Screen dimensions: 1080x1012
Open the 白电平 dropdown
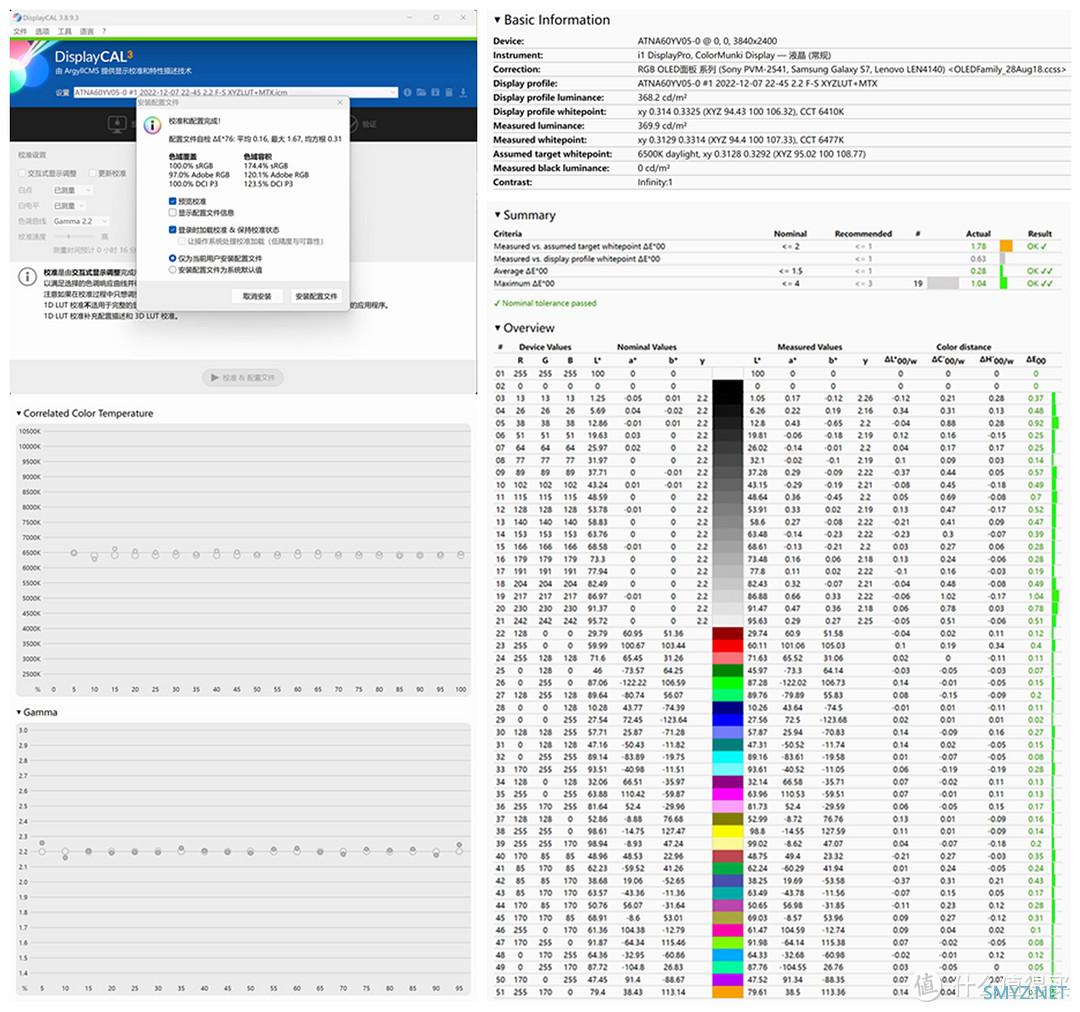point(69,205)
